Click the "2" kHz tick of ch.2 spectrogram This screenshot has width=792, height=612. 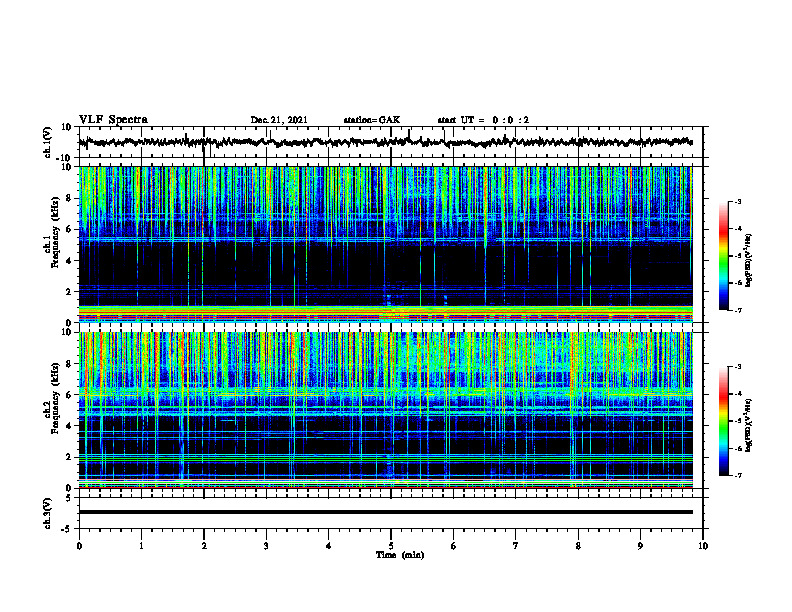click(69, 457)
